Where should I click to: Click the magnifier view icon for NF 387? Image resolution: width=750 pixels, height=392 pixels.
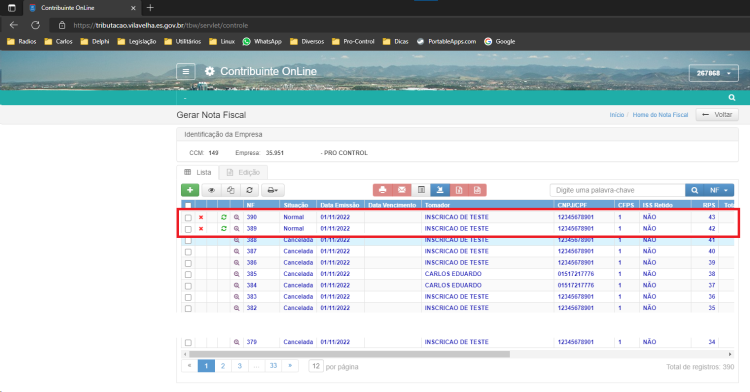(236, 251)
